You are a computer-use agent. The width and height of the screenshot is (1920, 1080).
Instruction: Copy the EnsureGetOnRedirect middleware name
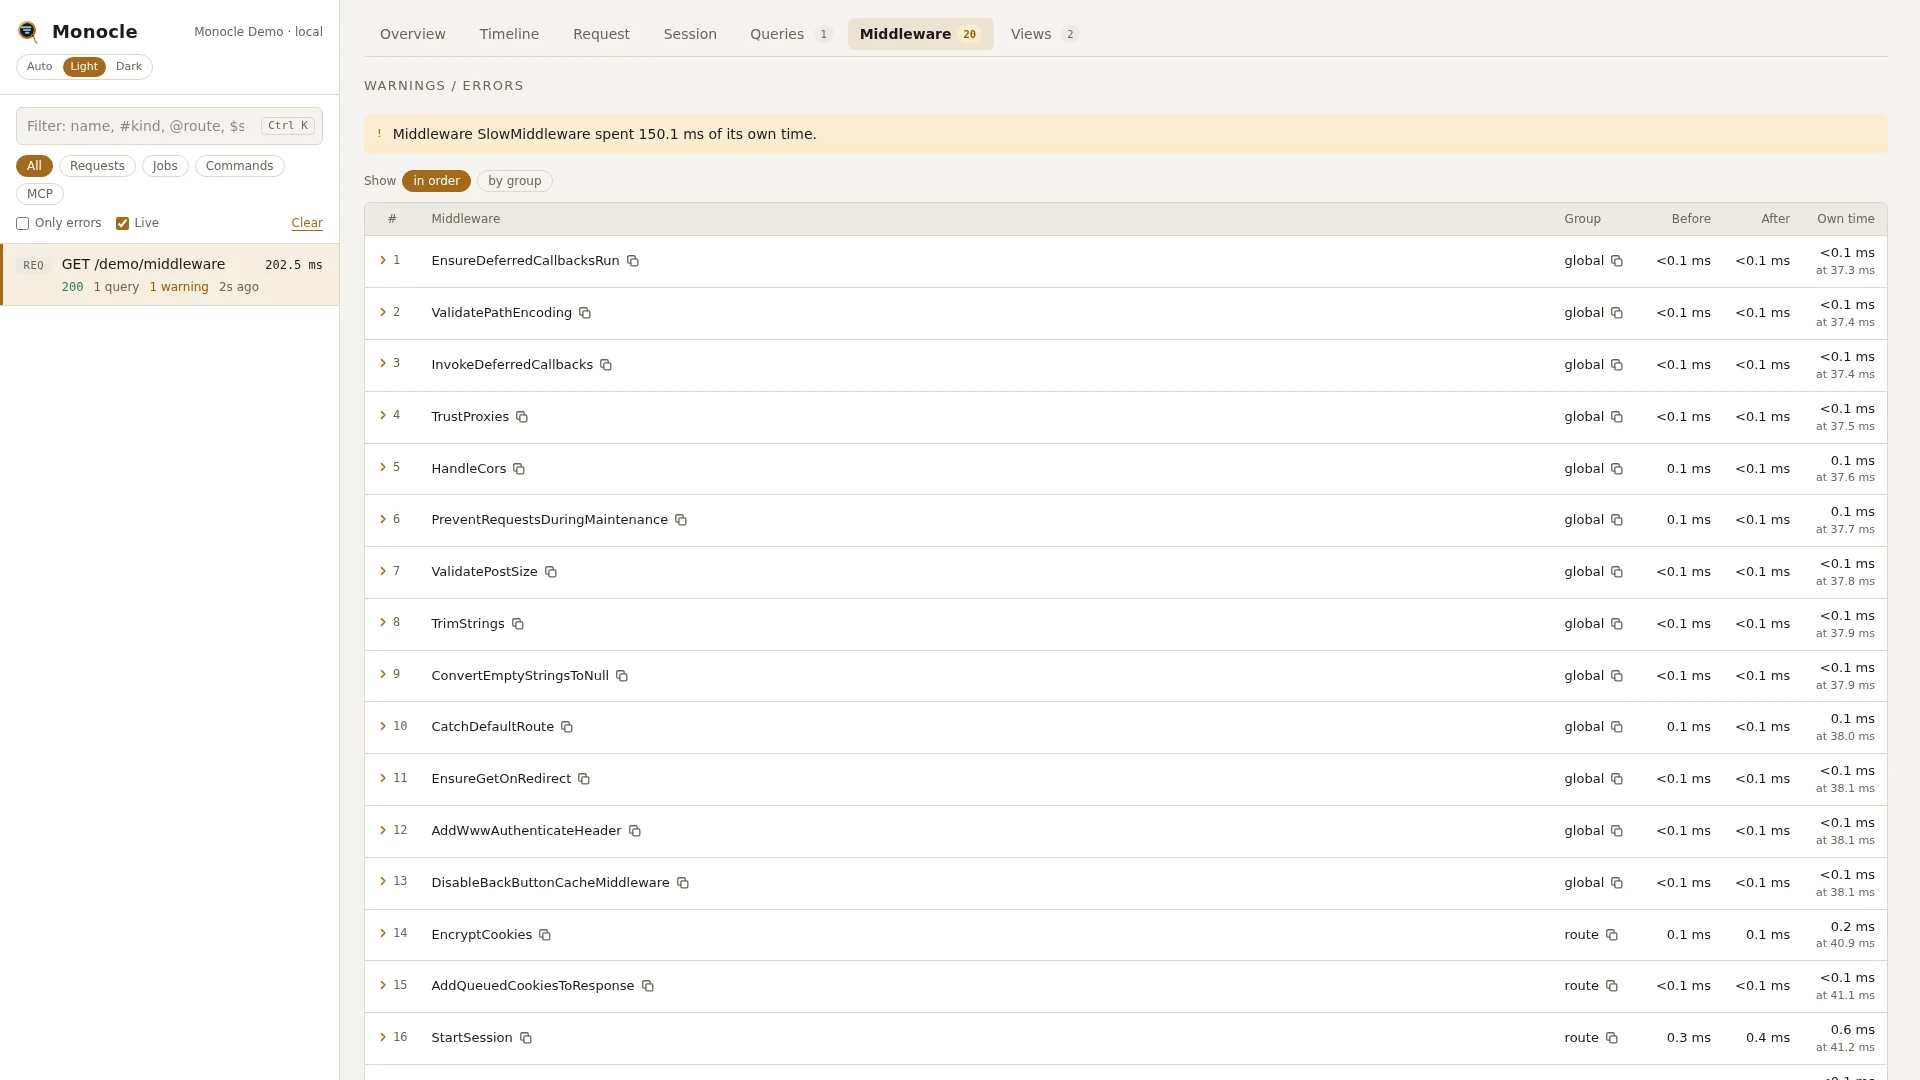tap(584, 779)
